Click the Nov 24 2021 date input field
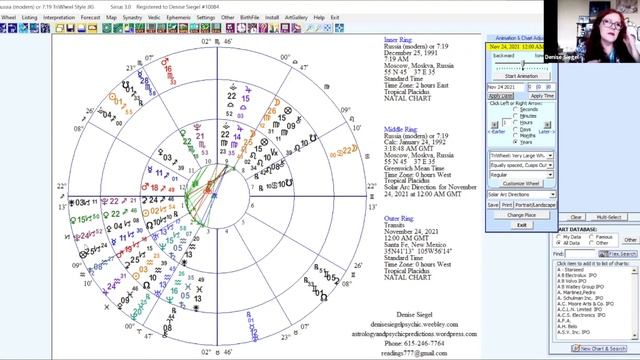The image size is (640, 360). (505, 87)
